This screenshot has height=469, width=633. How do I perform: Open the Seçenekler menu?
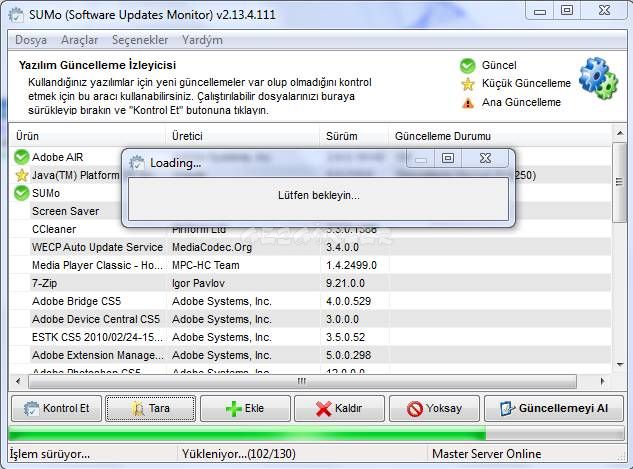click(140, 40)
